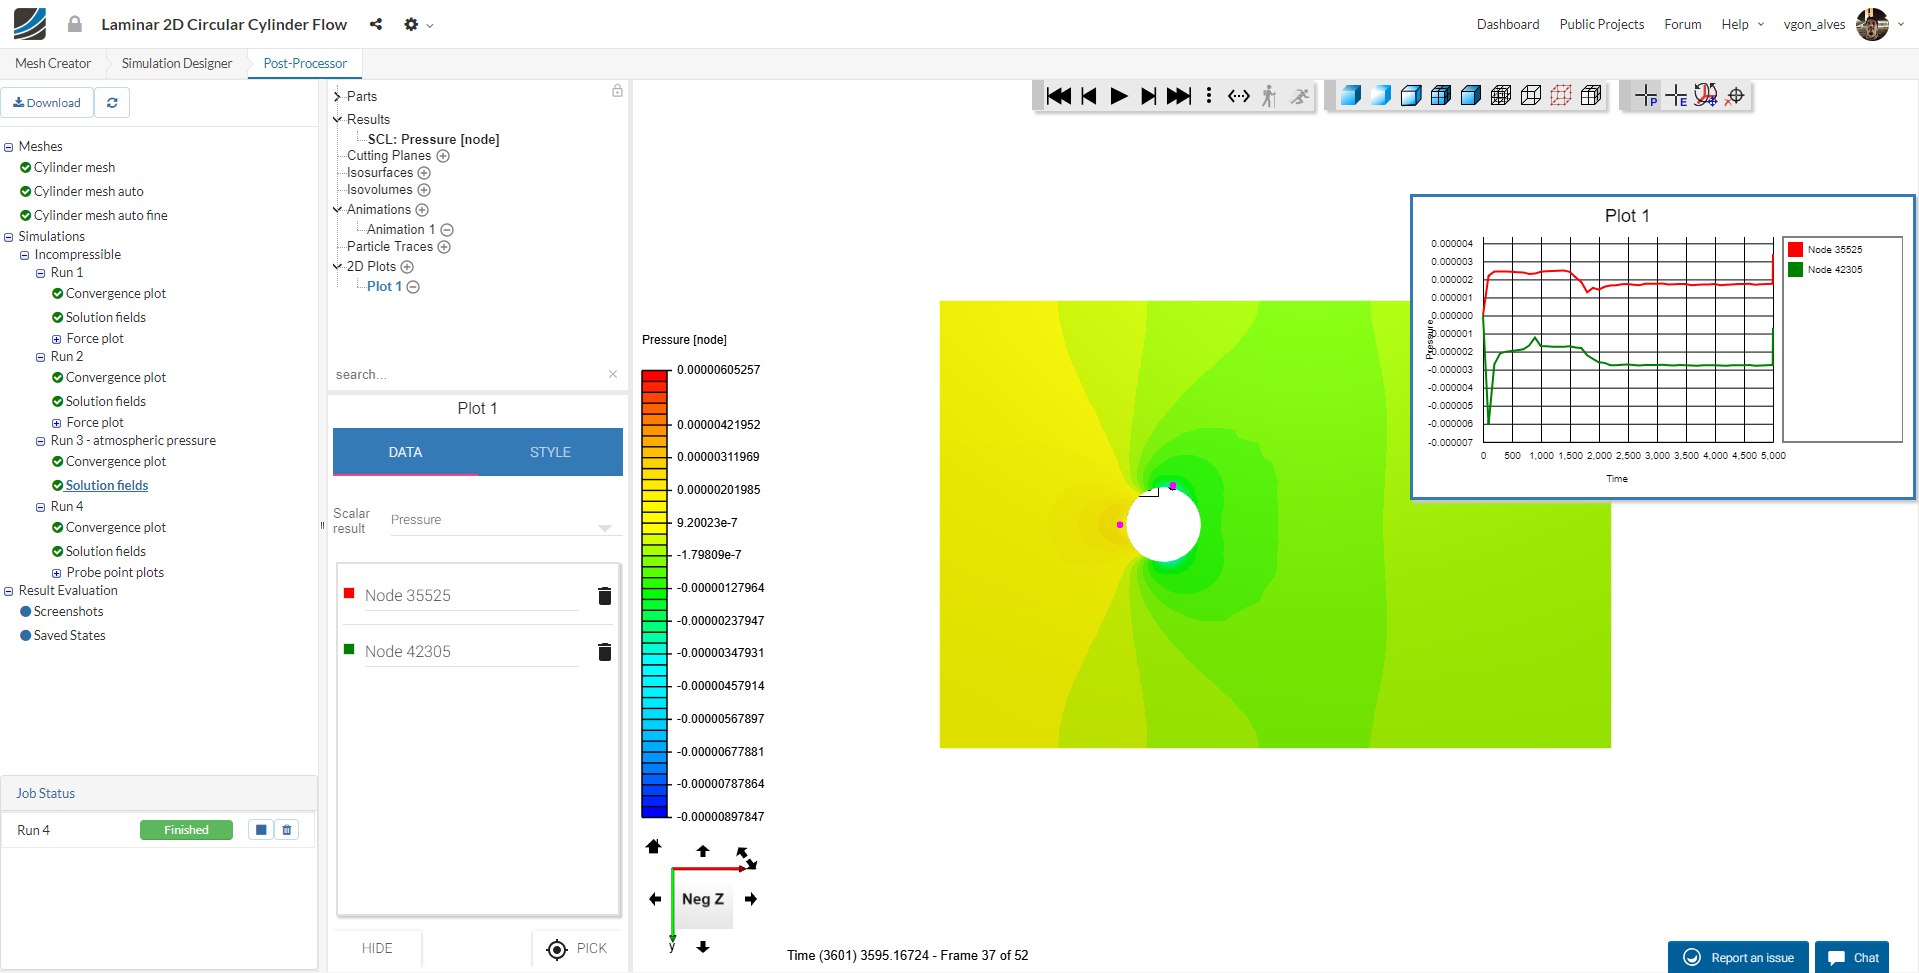Screen dimensions: 1919x973
Task: Open the Scalar result Pressure dropdown
Action: (604, 527)
